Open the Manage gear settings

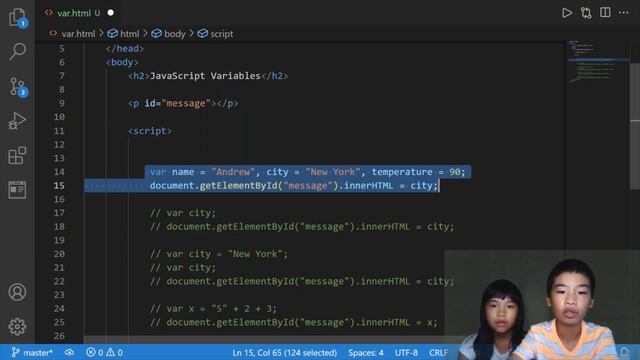click(17, 327)
